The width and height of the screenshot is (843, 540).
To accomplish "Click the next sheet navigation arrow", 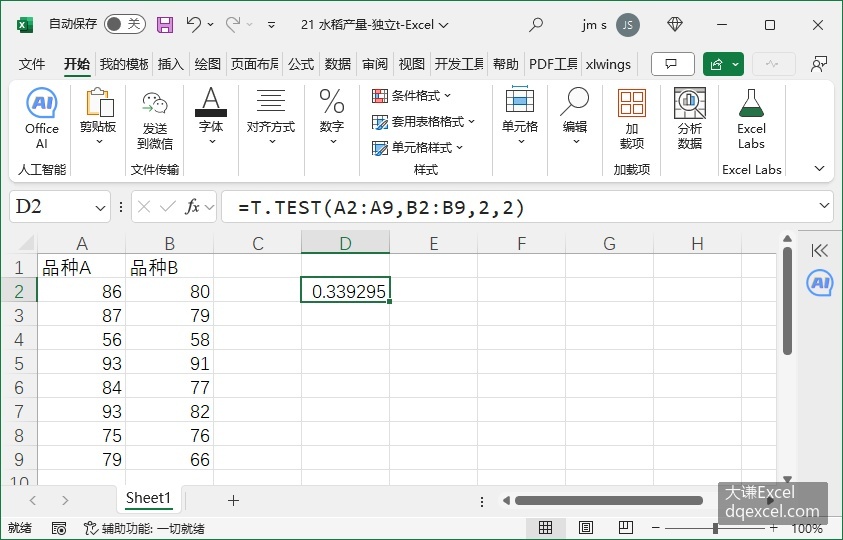I will pyautogui.click(x=65, y=501).
